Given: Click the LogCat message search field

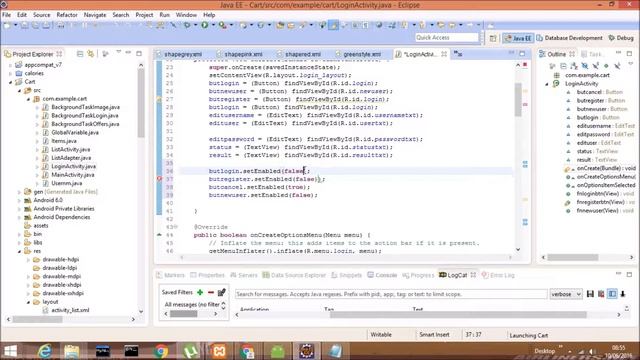Looking at the screenshot, I should tap(391, 294).
